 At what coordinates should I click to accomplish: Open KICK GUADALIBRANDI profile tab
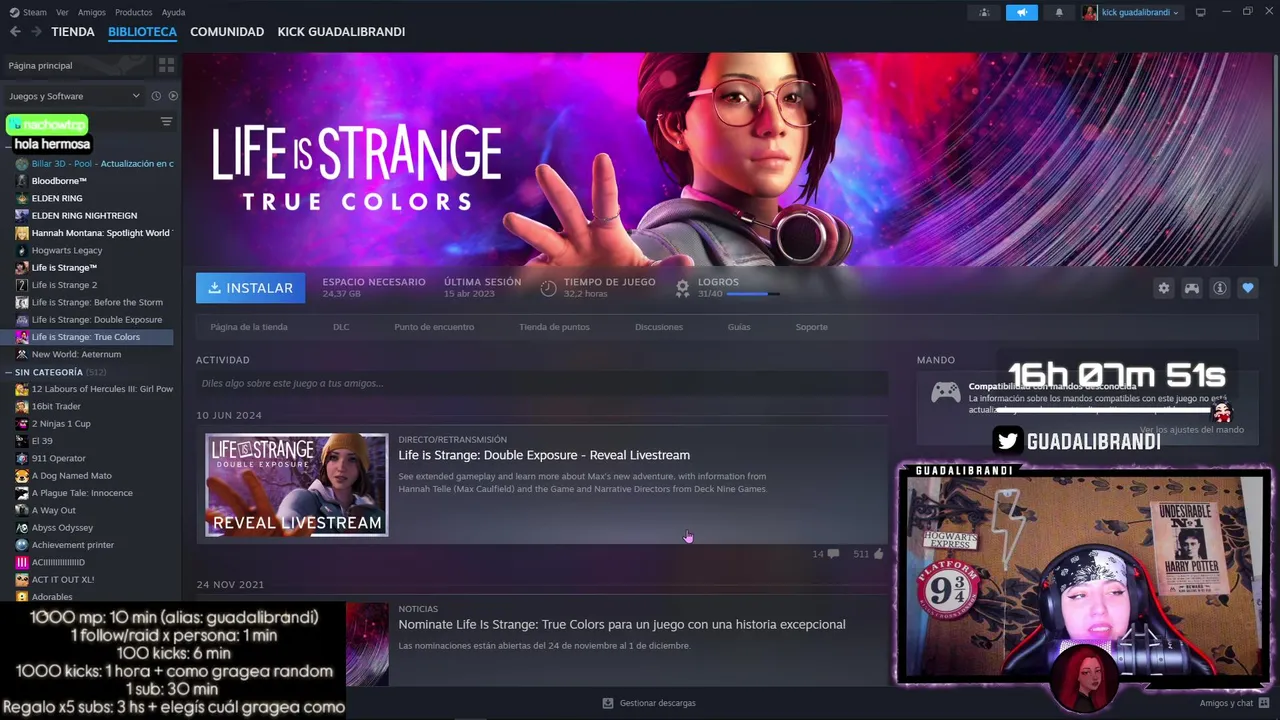point(341,32)
